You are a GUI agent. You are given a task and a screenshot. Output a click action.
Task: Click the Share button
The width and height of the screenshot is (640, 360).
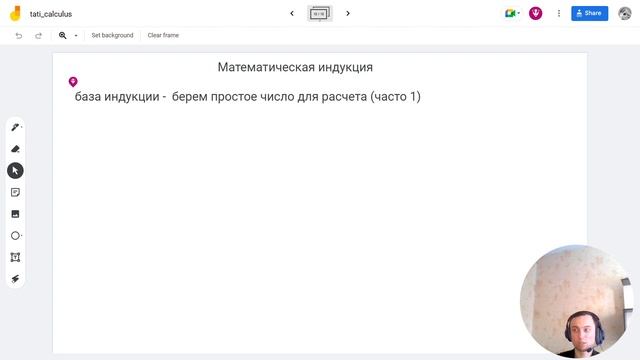tap(589, 13)
